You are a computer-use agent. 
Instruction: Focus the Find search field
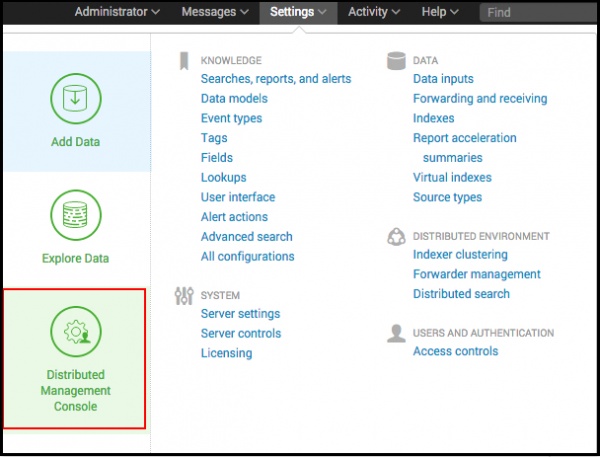tap(538, 13)
